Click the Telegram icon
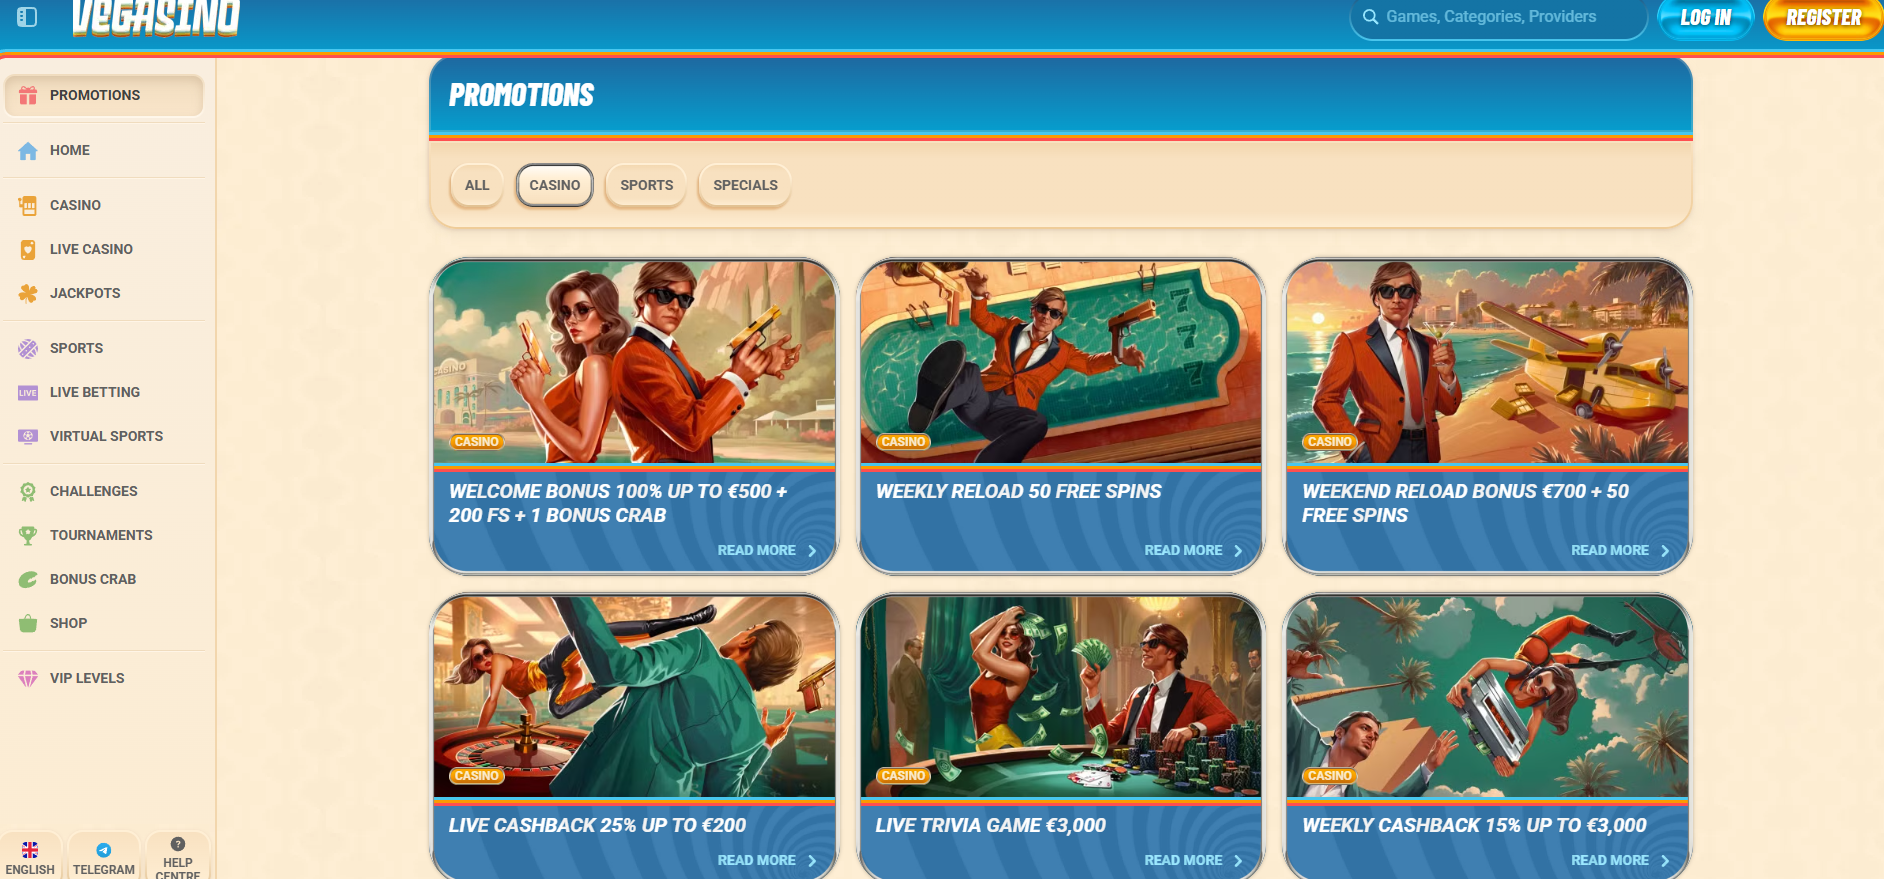The image size is (1884, 879). [x=104, y=850]
